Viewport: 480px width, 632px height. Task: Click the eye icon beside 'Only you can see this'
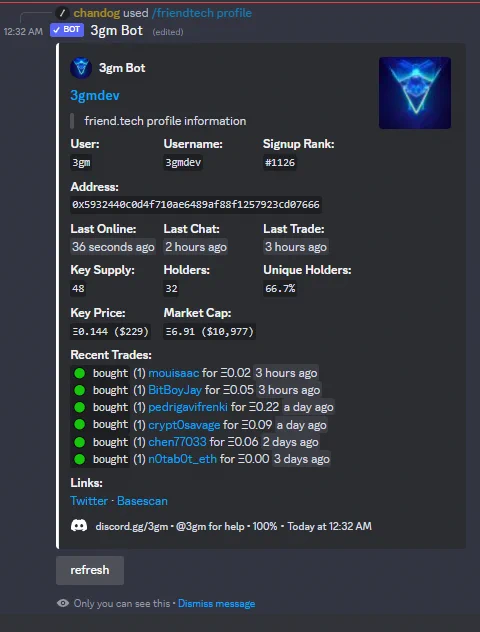point(63,603)
